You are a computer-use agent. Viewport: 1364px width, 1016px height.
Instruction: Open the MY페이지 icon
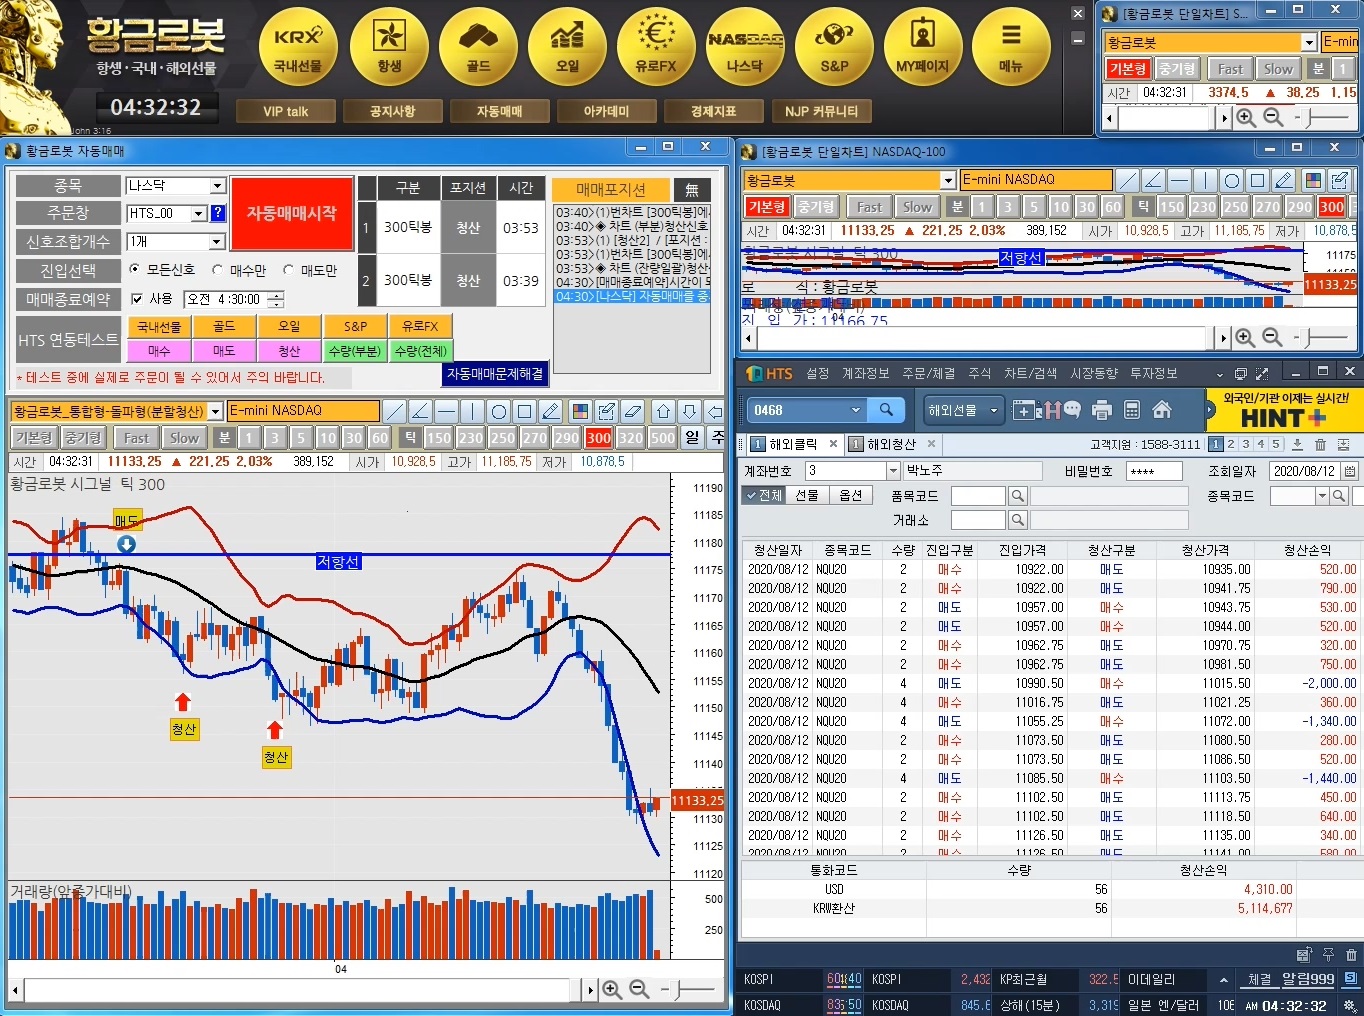tap(923, 46)
